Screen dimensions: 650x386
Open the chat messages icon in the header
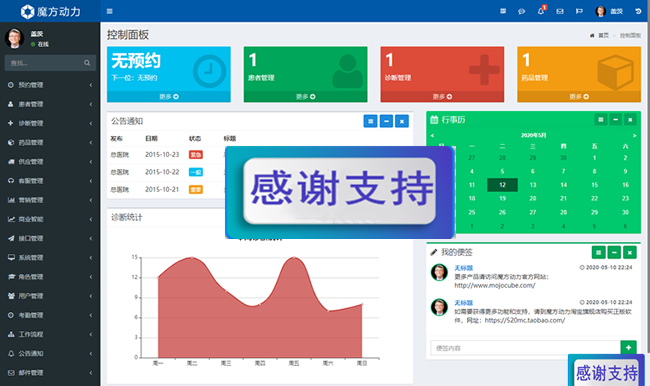521,11
